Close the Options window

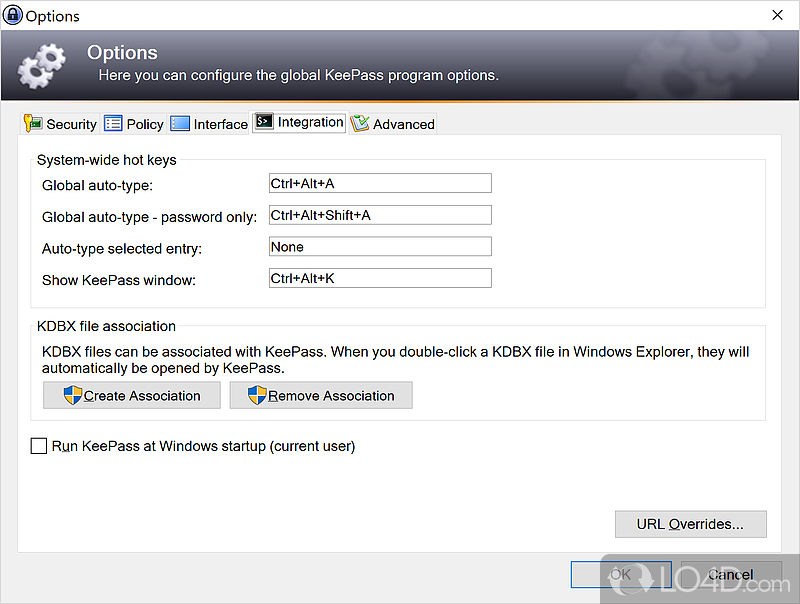(777, 15)
